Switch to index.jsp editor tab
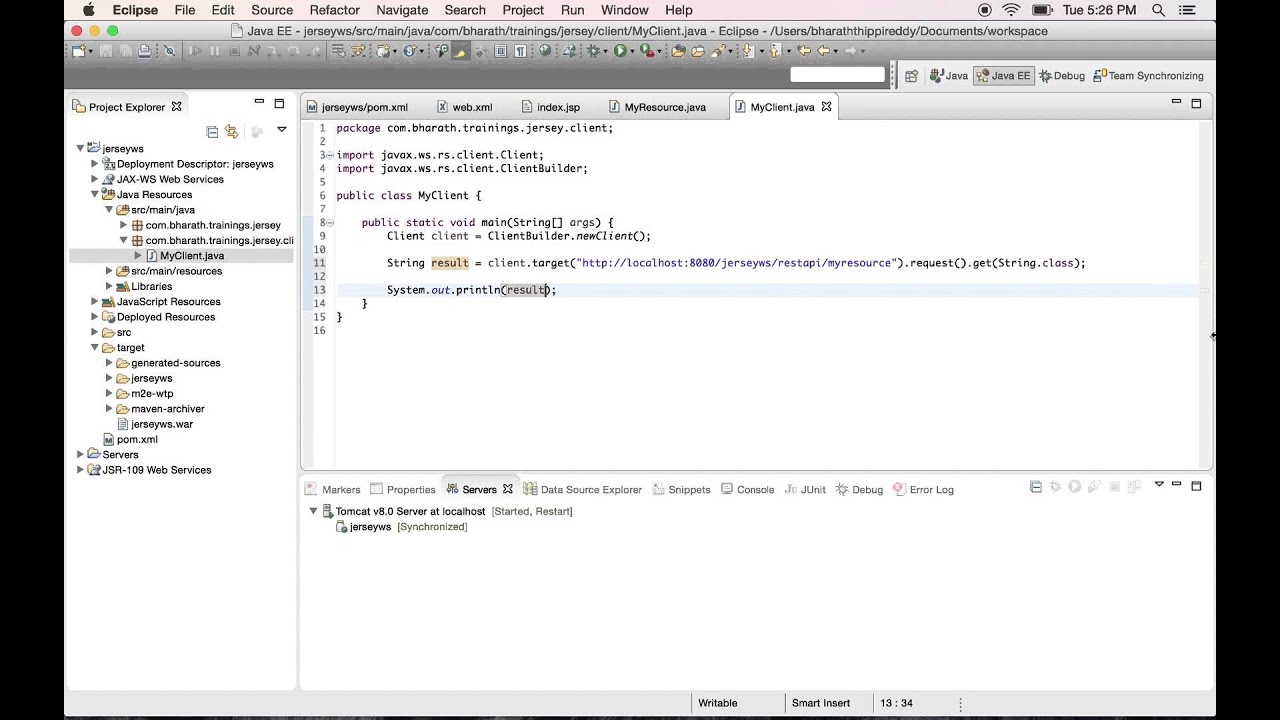Image resolution: width=1280 pixels, height=720 pixels. click(558, 107)
